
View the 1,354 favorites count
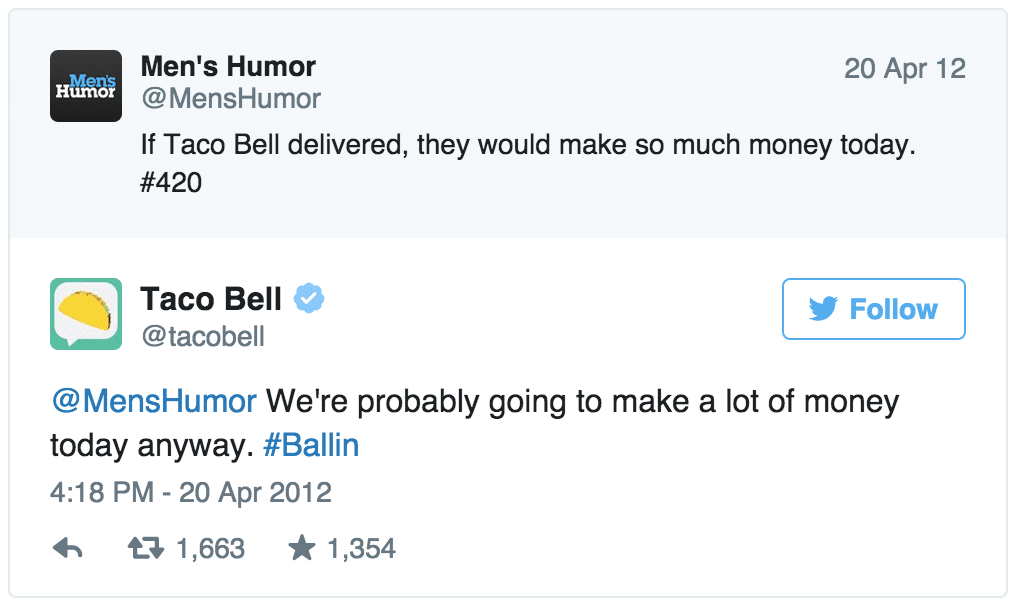pos(361,549)
